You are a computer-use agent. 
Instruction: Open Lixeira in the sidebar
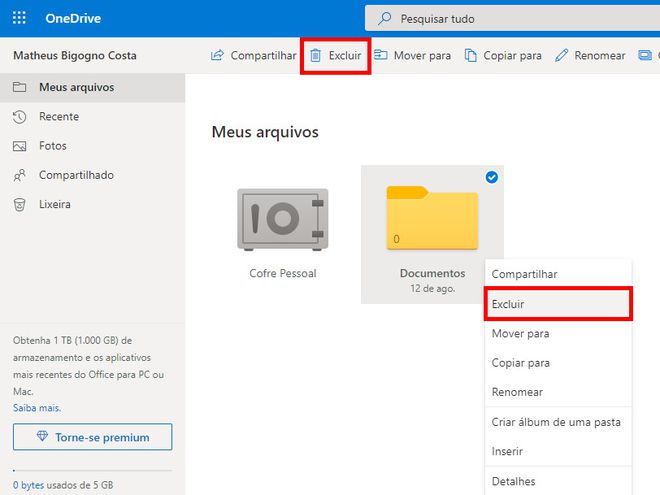(x=93, y=204)
